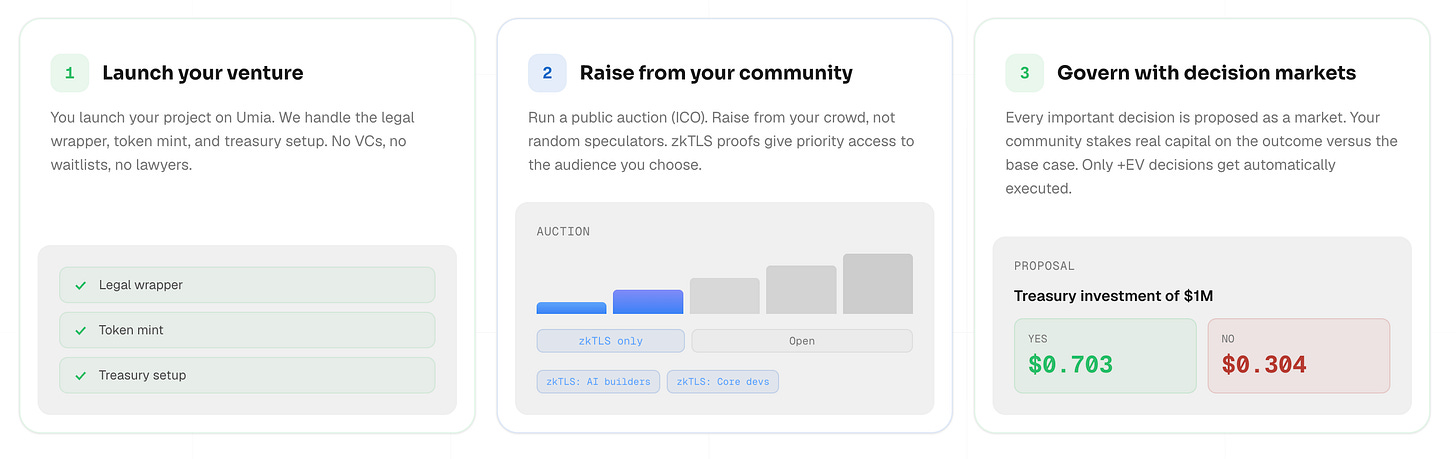Click the blue step 2 number badge
This screenshot has height=459, width=1456.
coord(547,73)
